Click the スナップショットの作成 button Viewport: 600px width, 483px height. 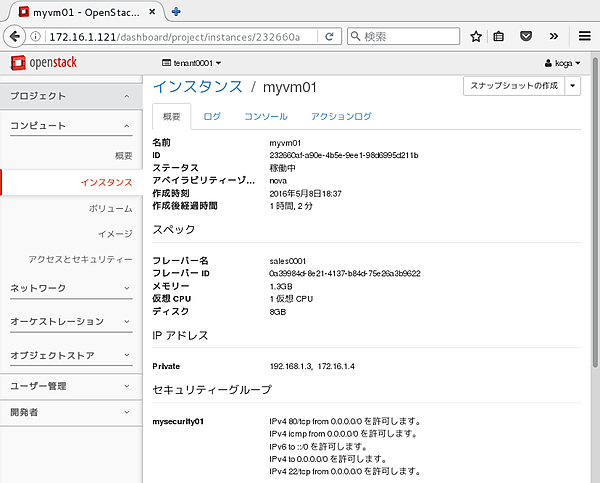click(x=514, y=86)
